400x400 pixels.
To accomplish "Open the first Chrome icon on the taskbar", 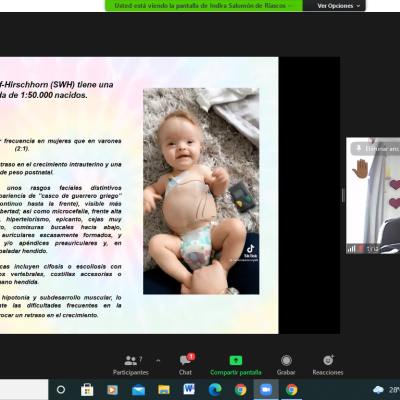I will (240, 389).
